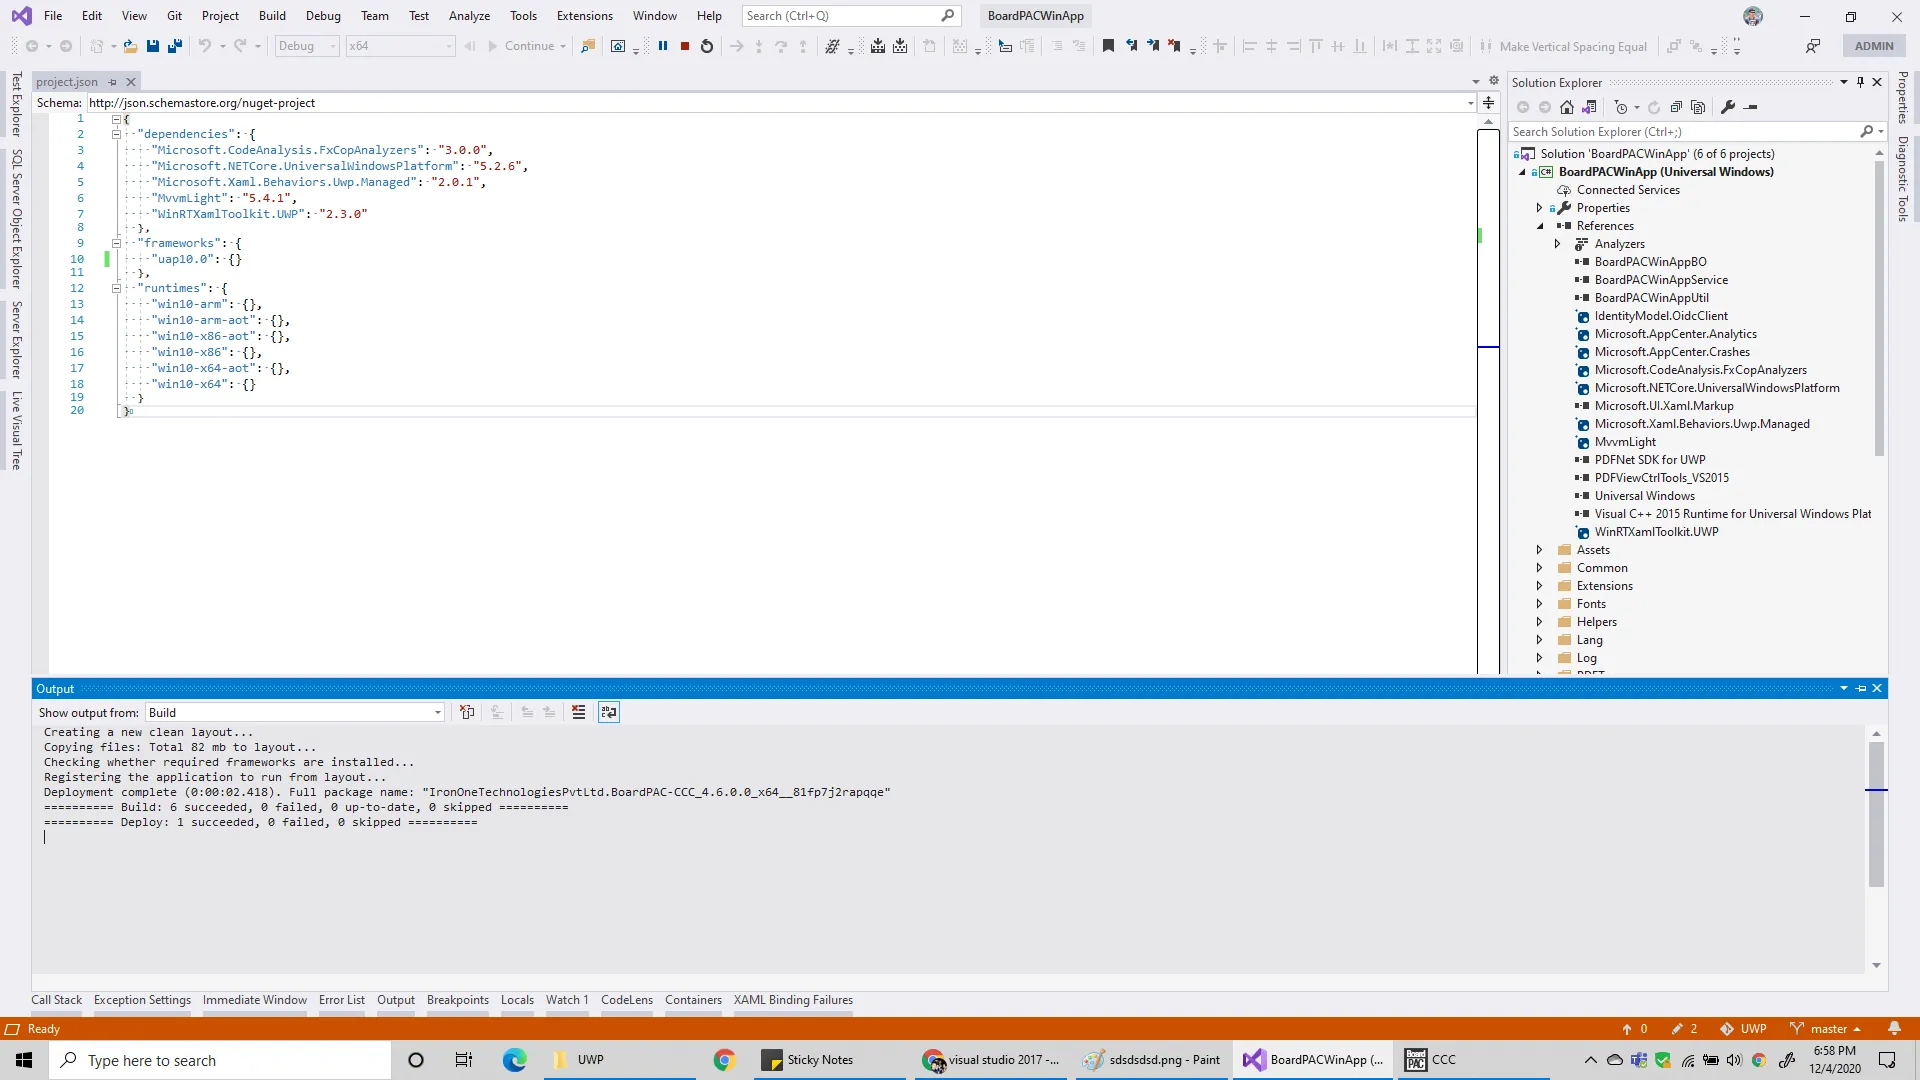Collapse the dependencies block in editor

116,134
